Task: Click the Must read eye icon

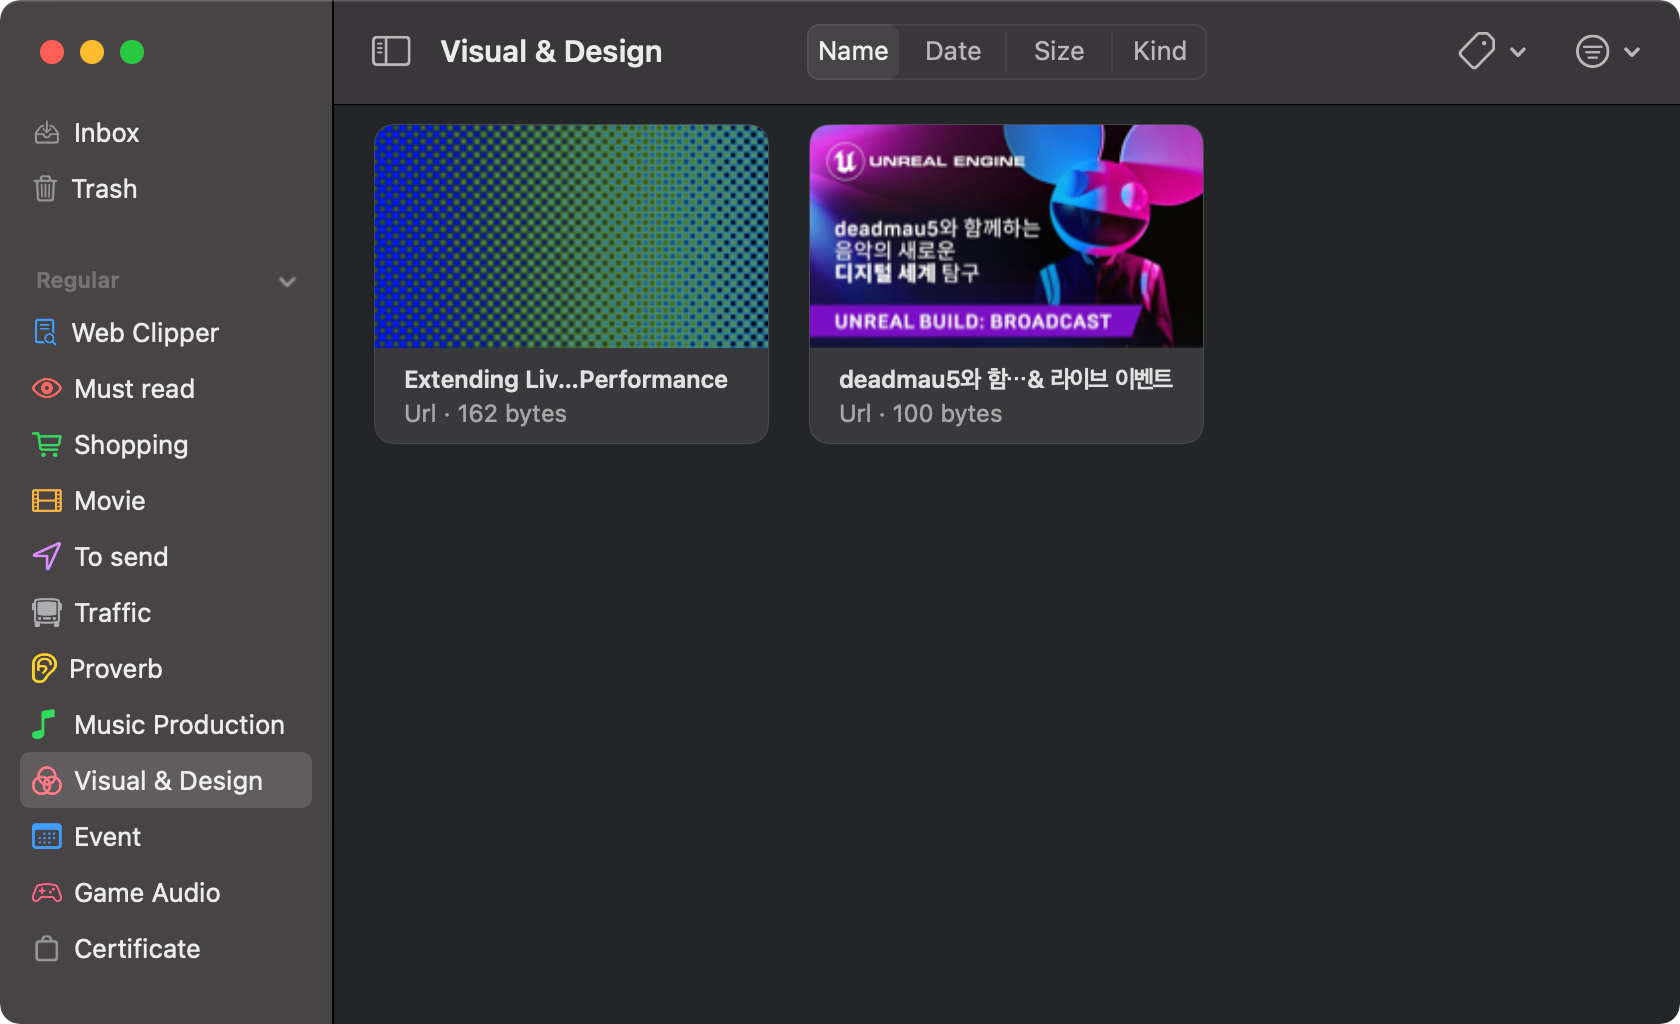Action: coord(47,388)
